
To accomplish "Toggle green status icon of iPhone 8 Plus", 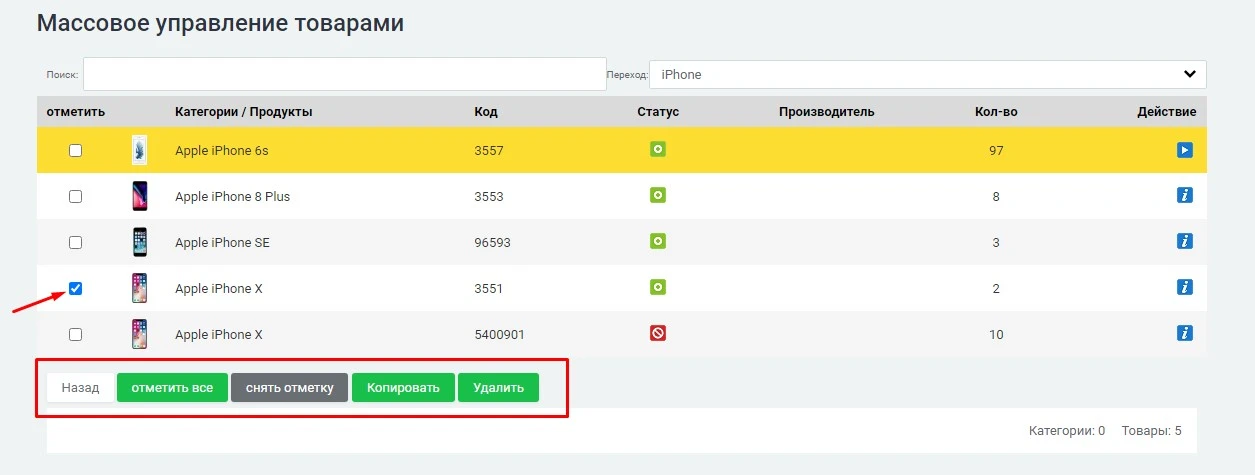I will click(x=658, y=195).
